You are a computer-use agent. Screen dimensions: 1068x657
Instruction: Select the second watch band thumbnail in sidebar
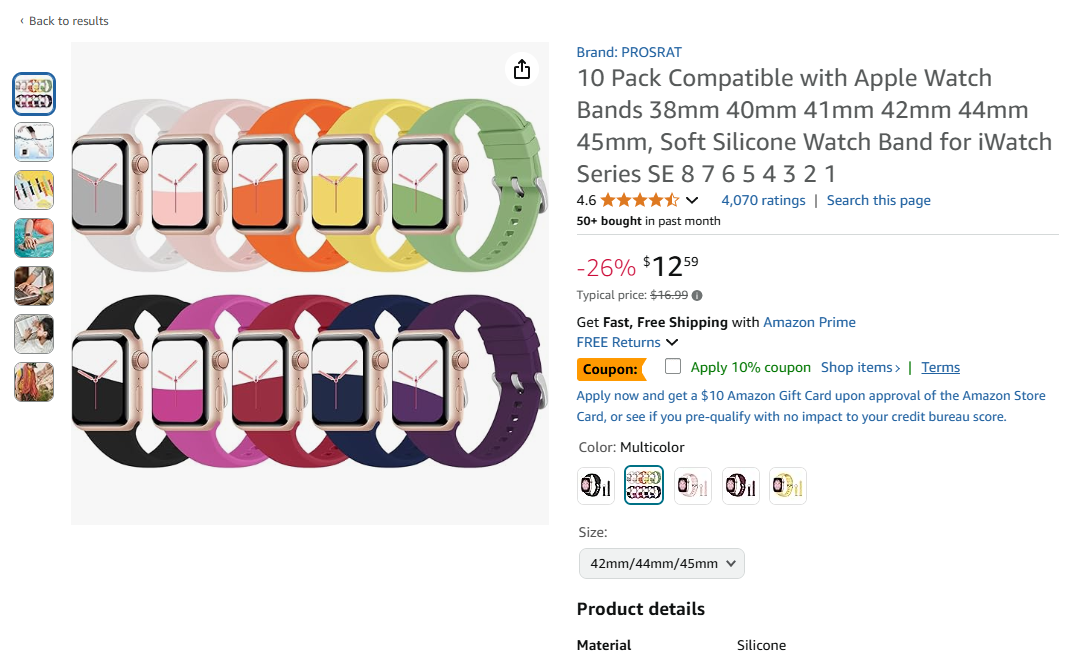(33, 142)
